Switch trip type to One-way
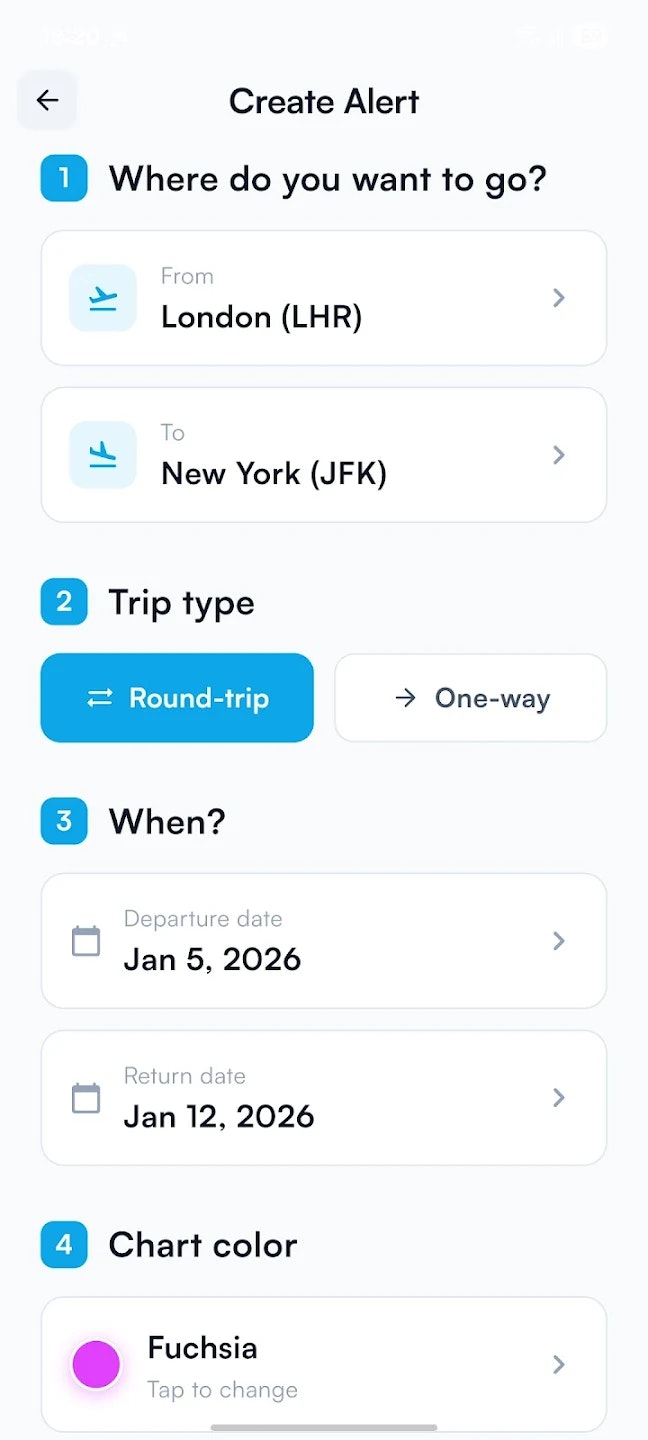Screen dimensions: 648x1440 point(470,698)
